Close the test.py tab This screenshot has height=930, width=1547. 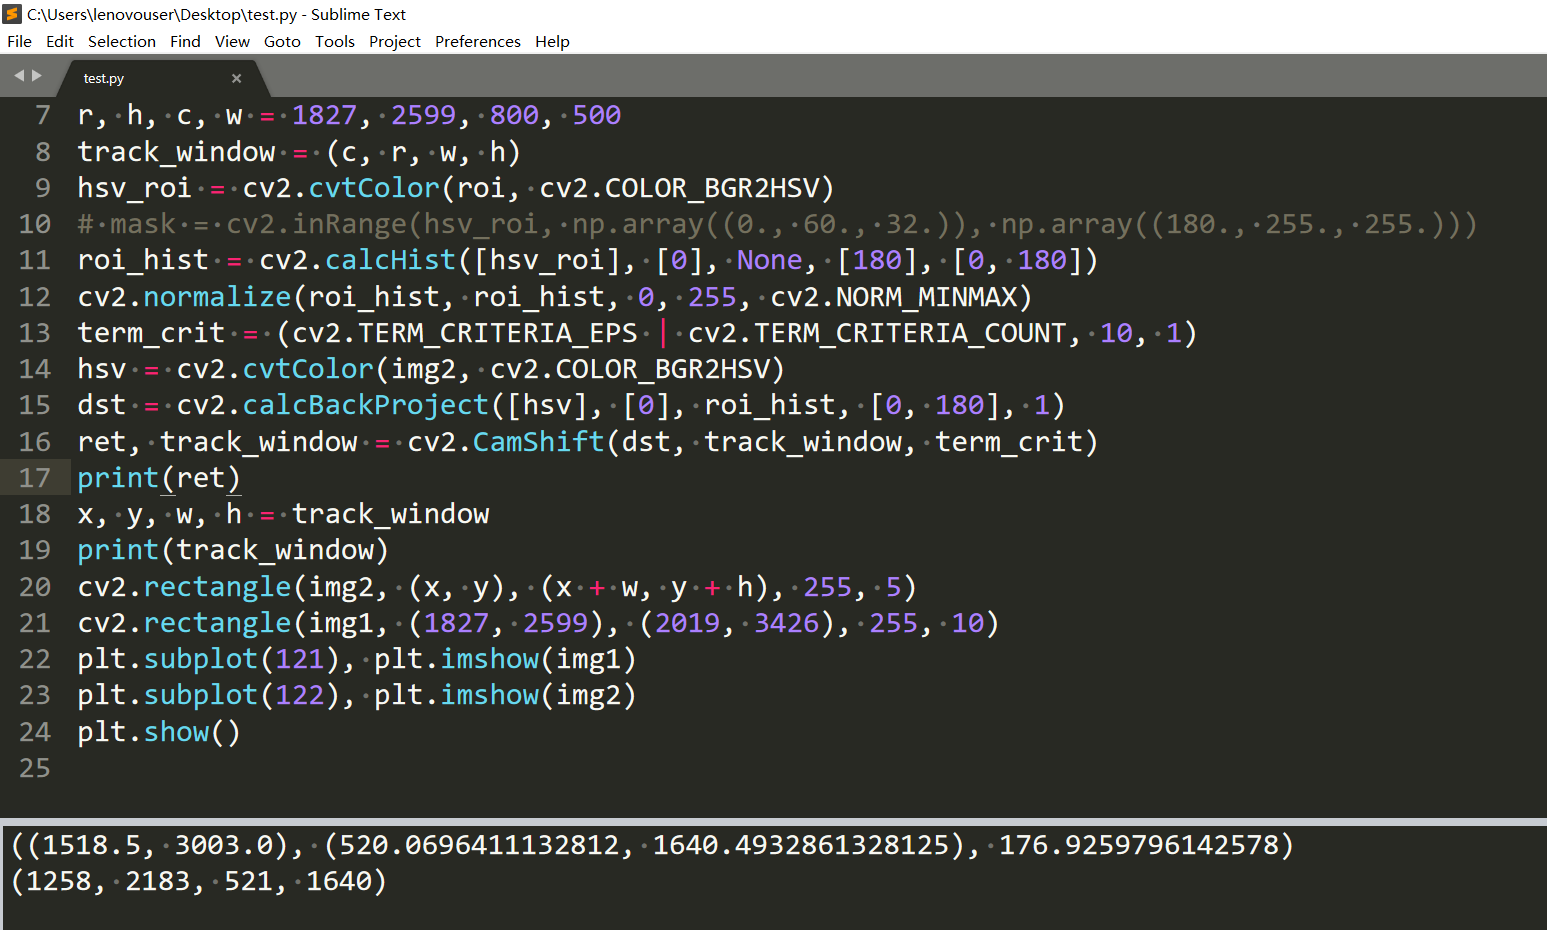(236, 78)
